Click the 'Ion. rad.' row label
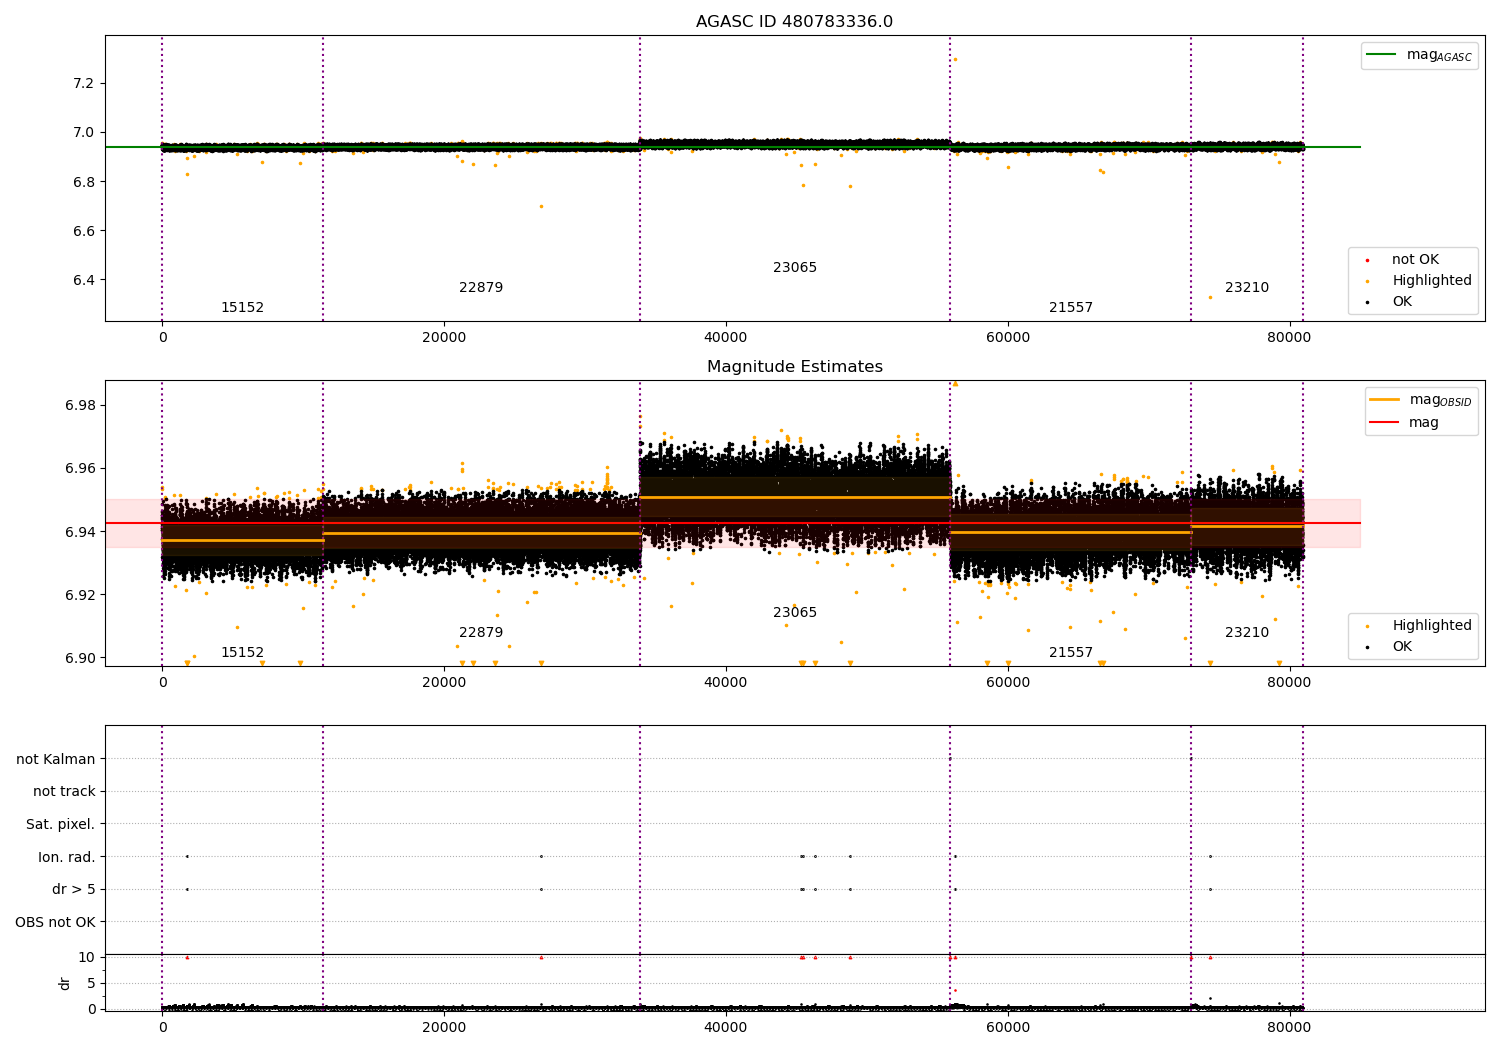Viewport: 1500px width, 1050px height. [x=67, y=858]
